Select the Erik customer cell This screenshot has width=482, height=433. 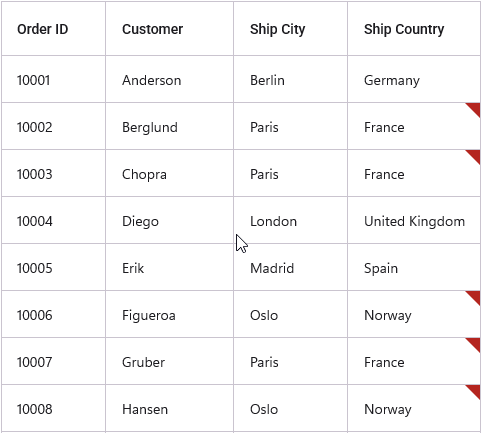pyautogui.click(x=169, y=267)
